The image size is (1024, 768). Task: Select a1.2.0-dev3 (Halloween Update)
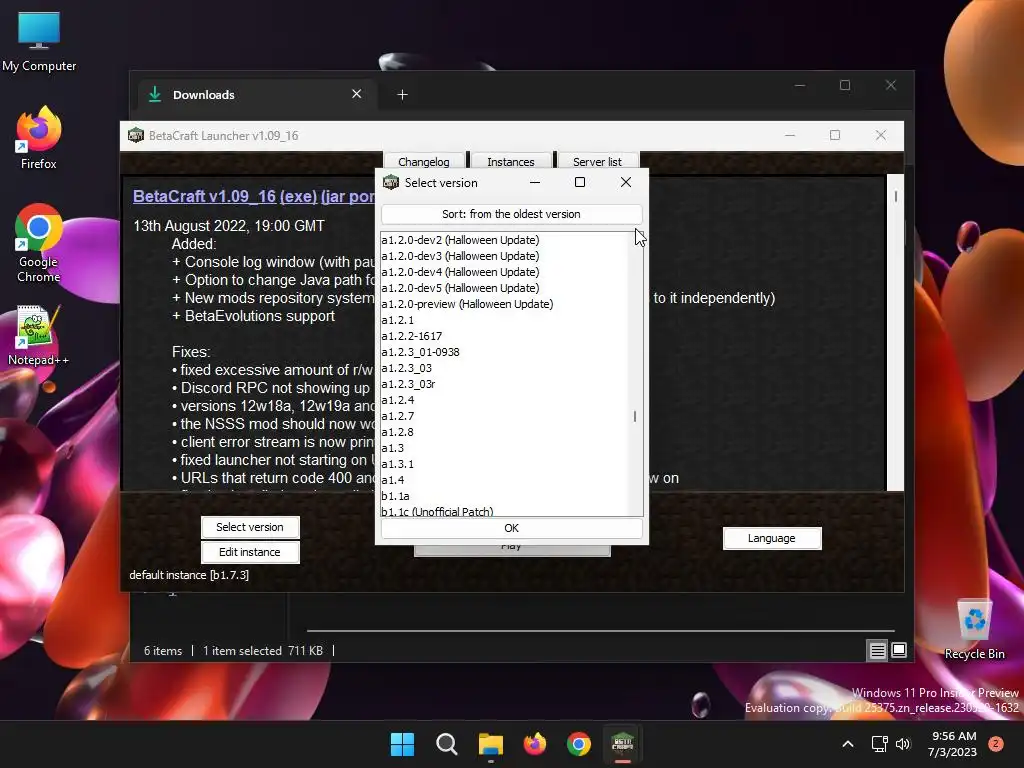point(505,256)
